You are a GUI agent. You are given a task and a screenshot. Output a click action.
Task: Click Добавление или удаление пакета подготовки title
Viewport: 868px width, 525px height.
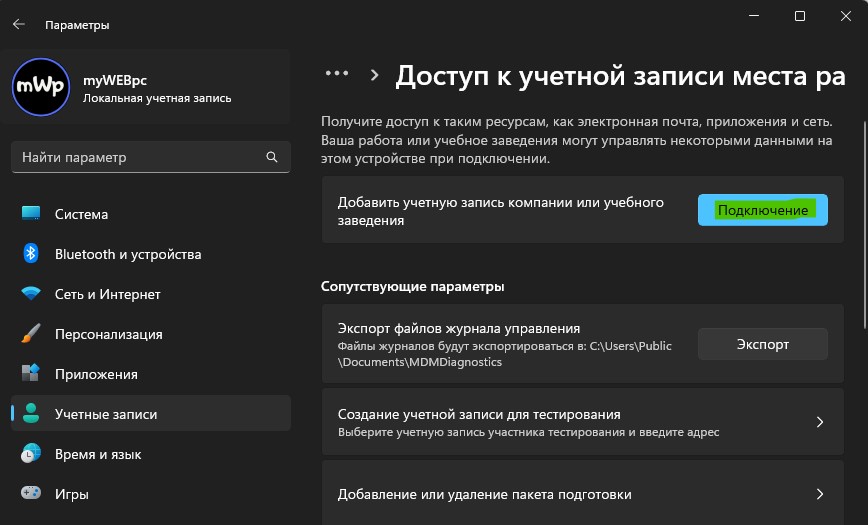484,494
